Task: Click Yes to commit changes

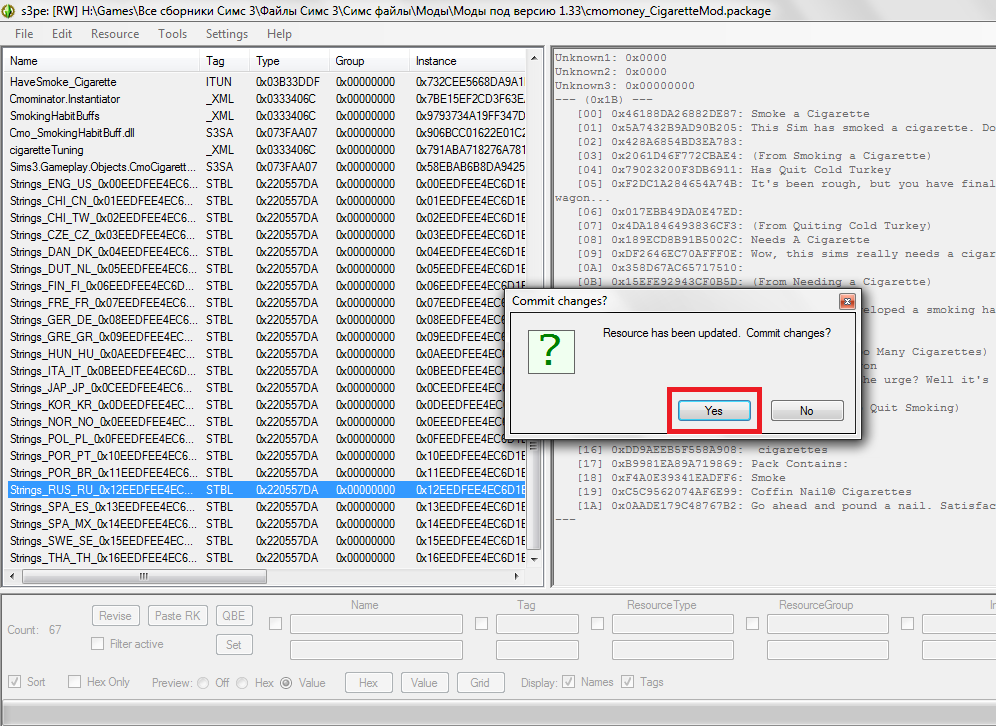Action: (x=713, y=411)
